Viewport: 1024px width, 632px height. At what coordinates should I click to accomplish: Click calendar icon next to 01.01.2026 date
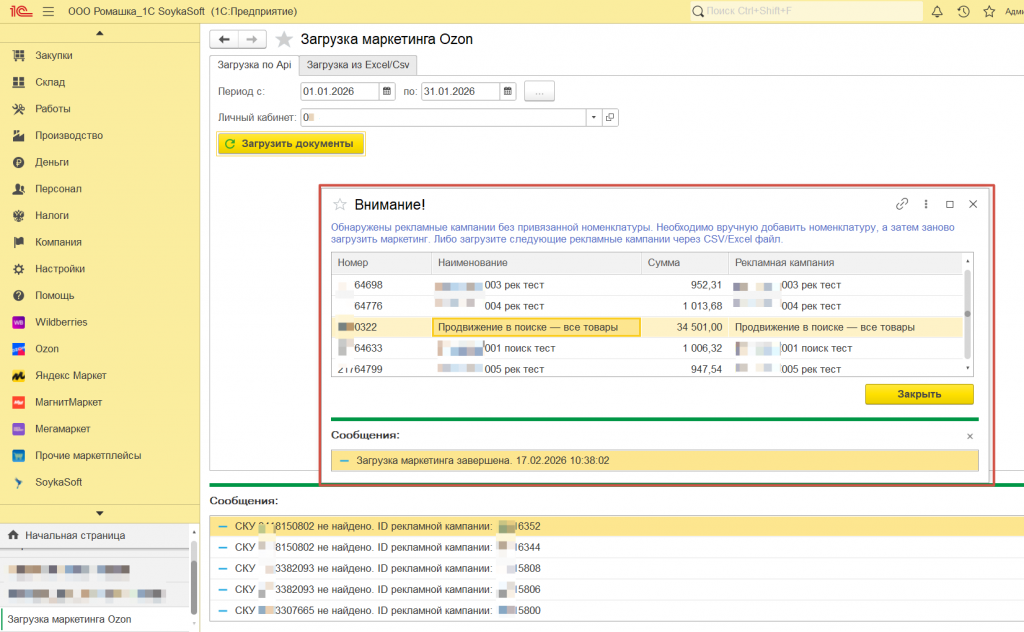(x=387, y=91)
